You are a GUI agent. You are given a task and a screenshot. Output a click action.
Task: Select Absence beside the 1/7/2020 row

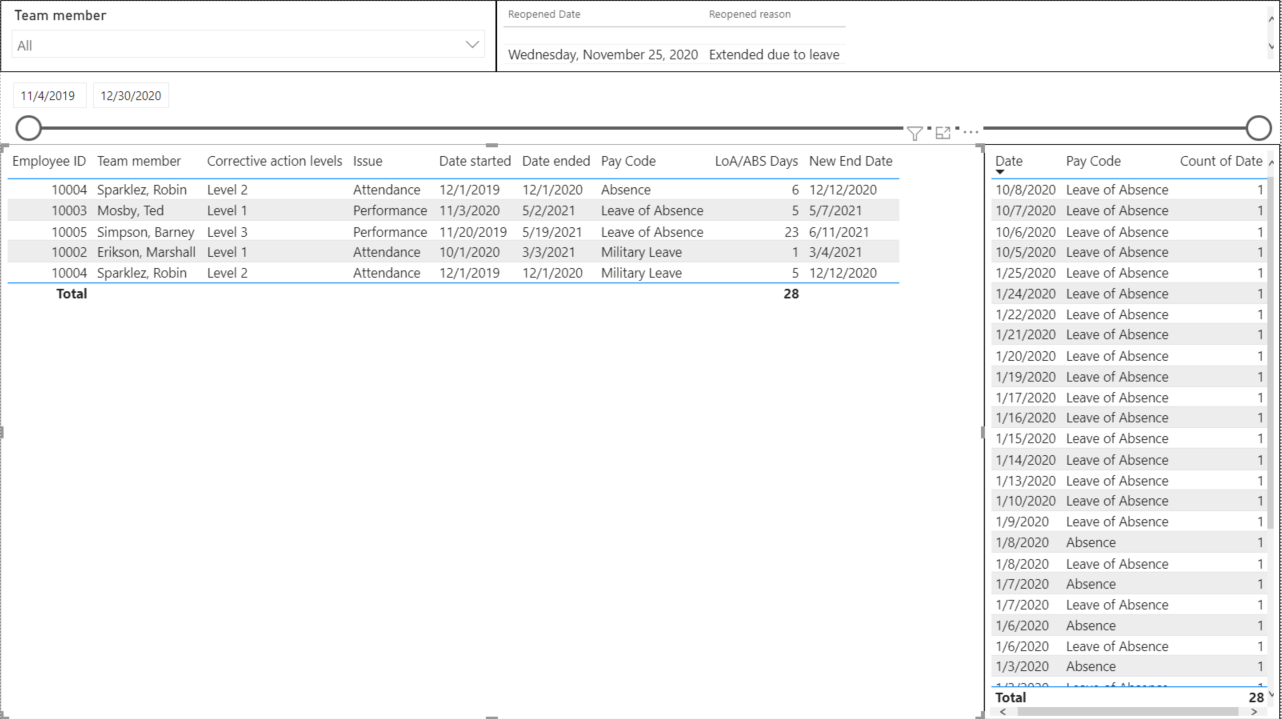pos(1090,584)
